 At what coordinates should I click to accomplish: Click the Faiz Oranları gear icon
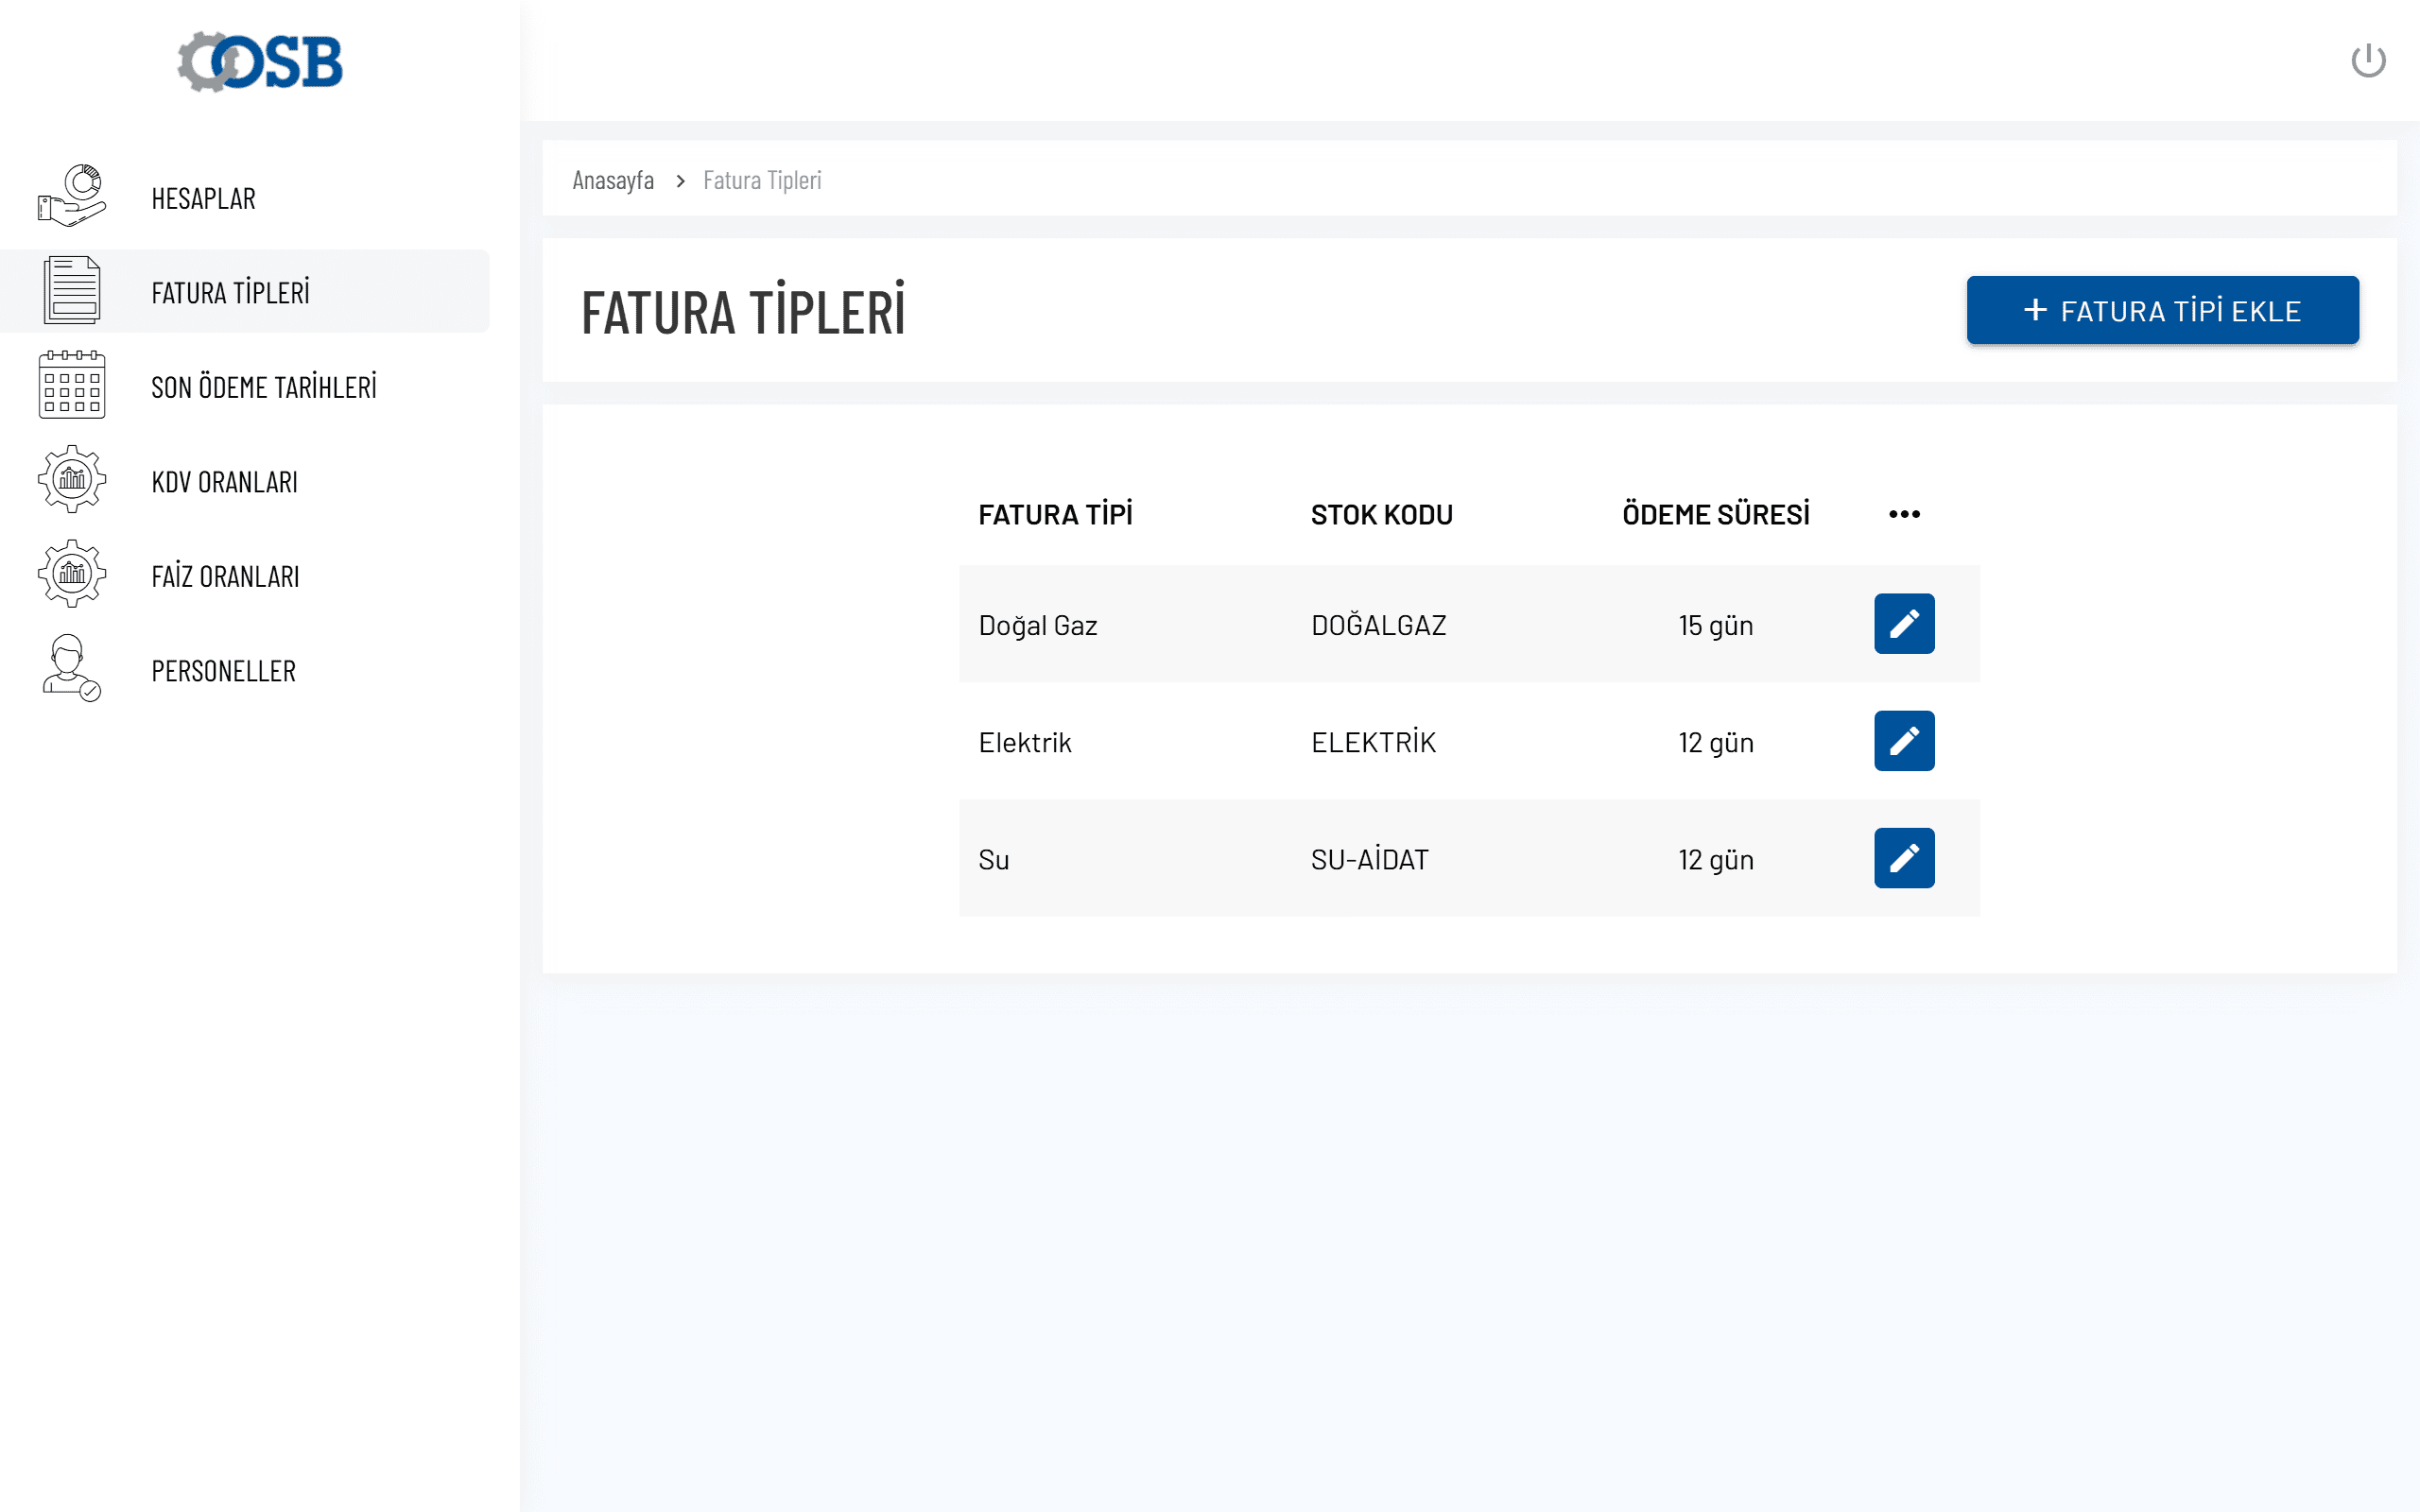(72, 574)
